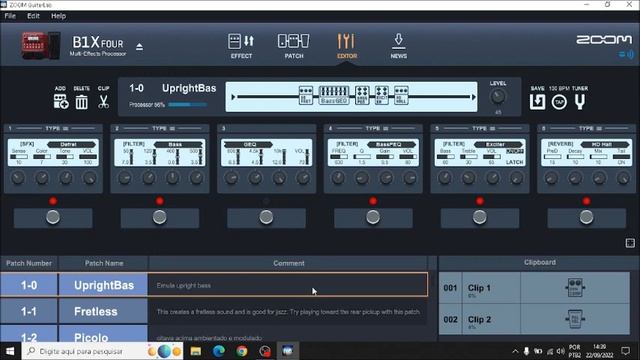Change the Exciter effect name selector
640x360 pixels.
[498, 144]
